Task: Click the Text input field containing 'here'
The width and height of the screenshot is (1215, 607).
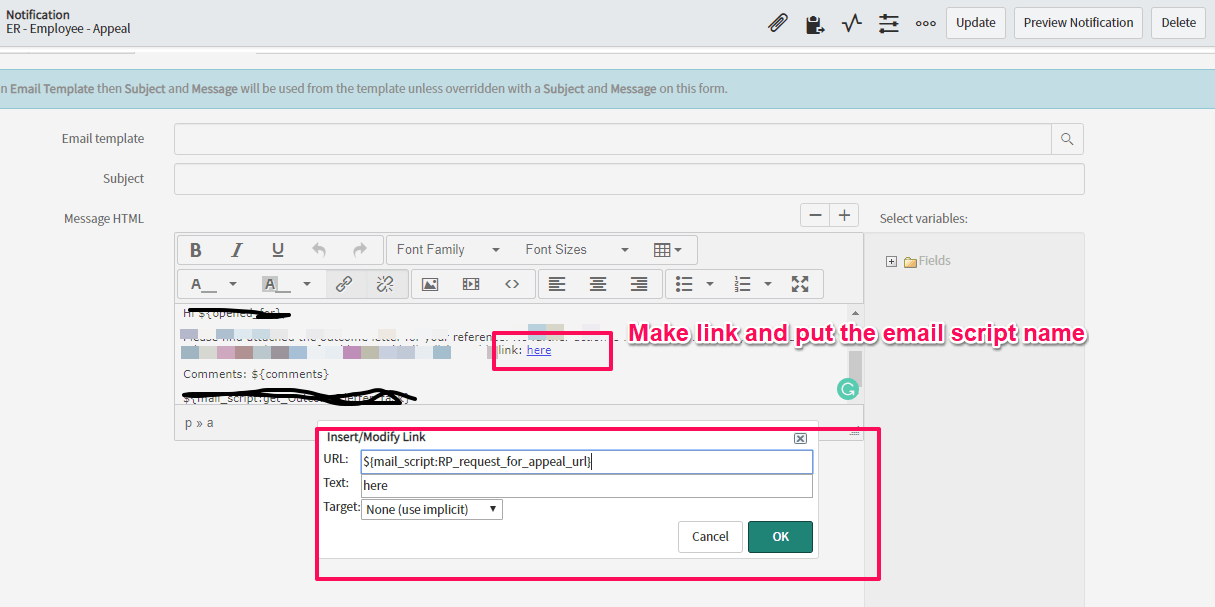Action: tap(587, 485)
